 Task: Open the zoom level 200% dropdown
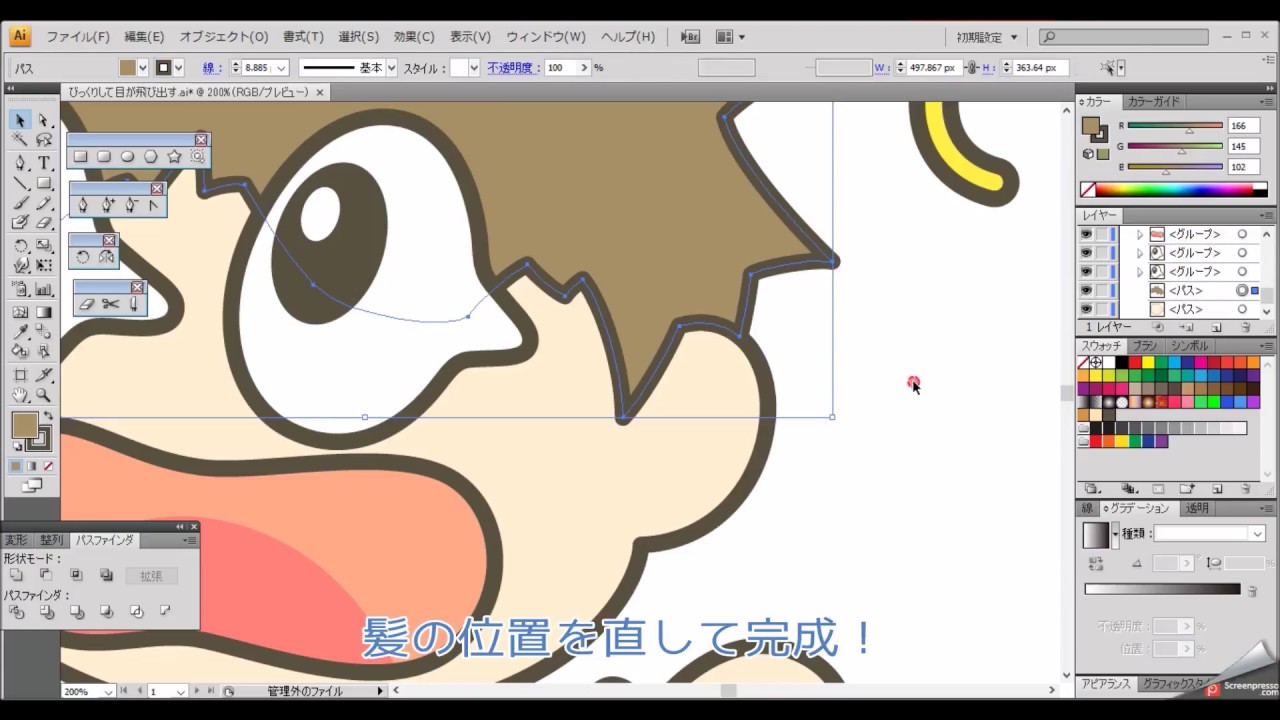coord(109,691)
